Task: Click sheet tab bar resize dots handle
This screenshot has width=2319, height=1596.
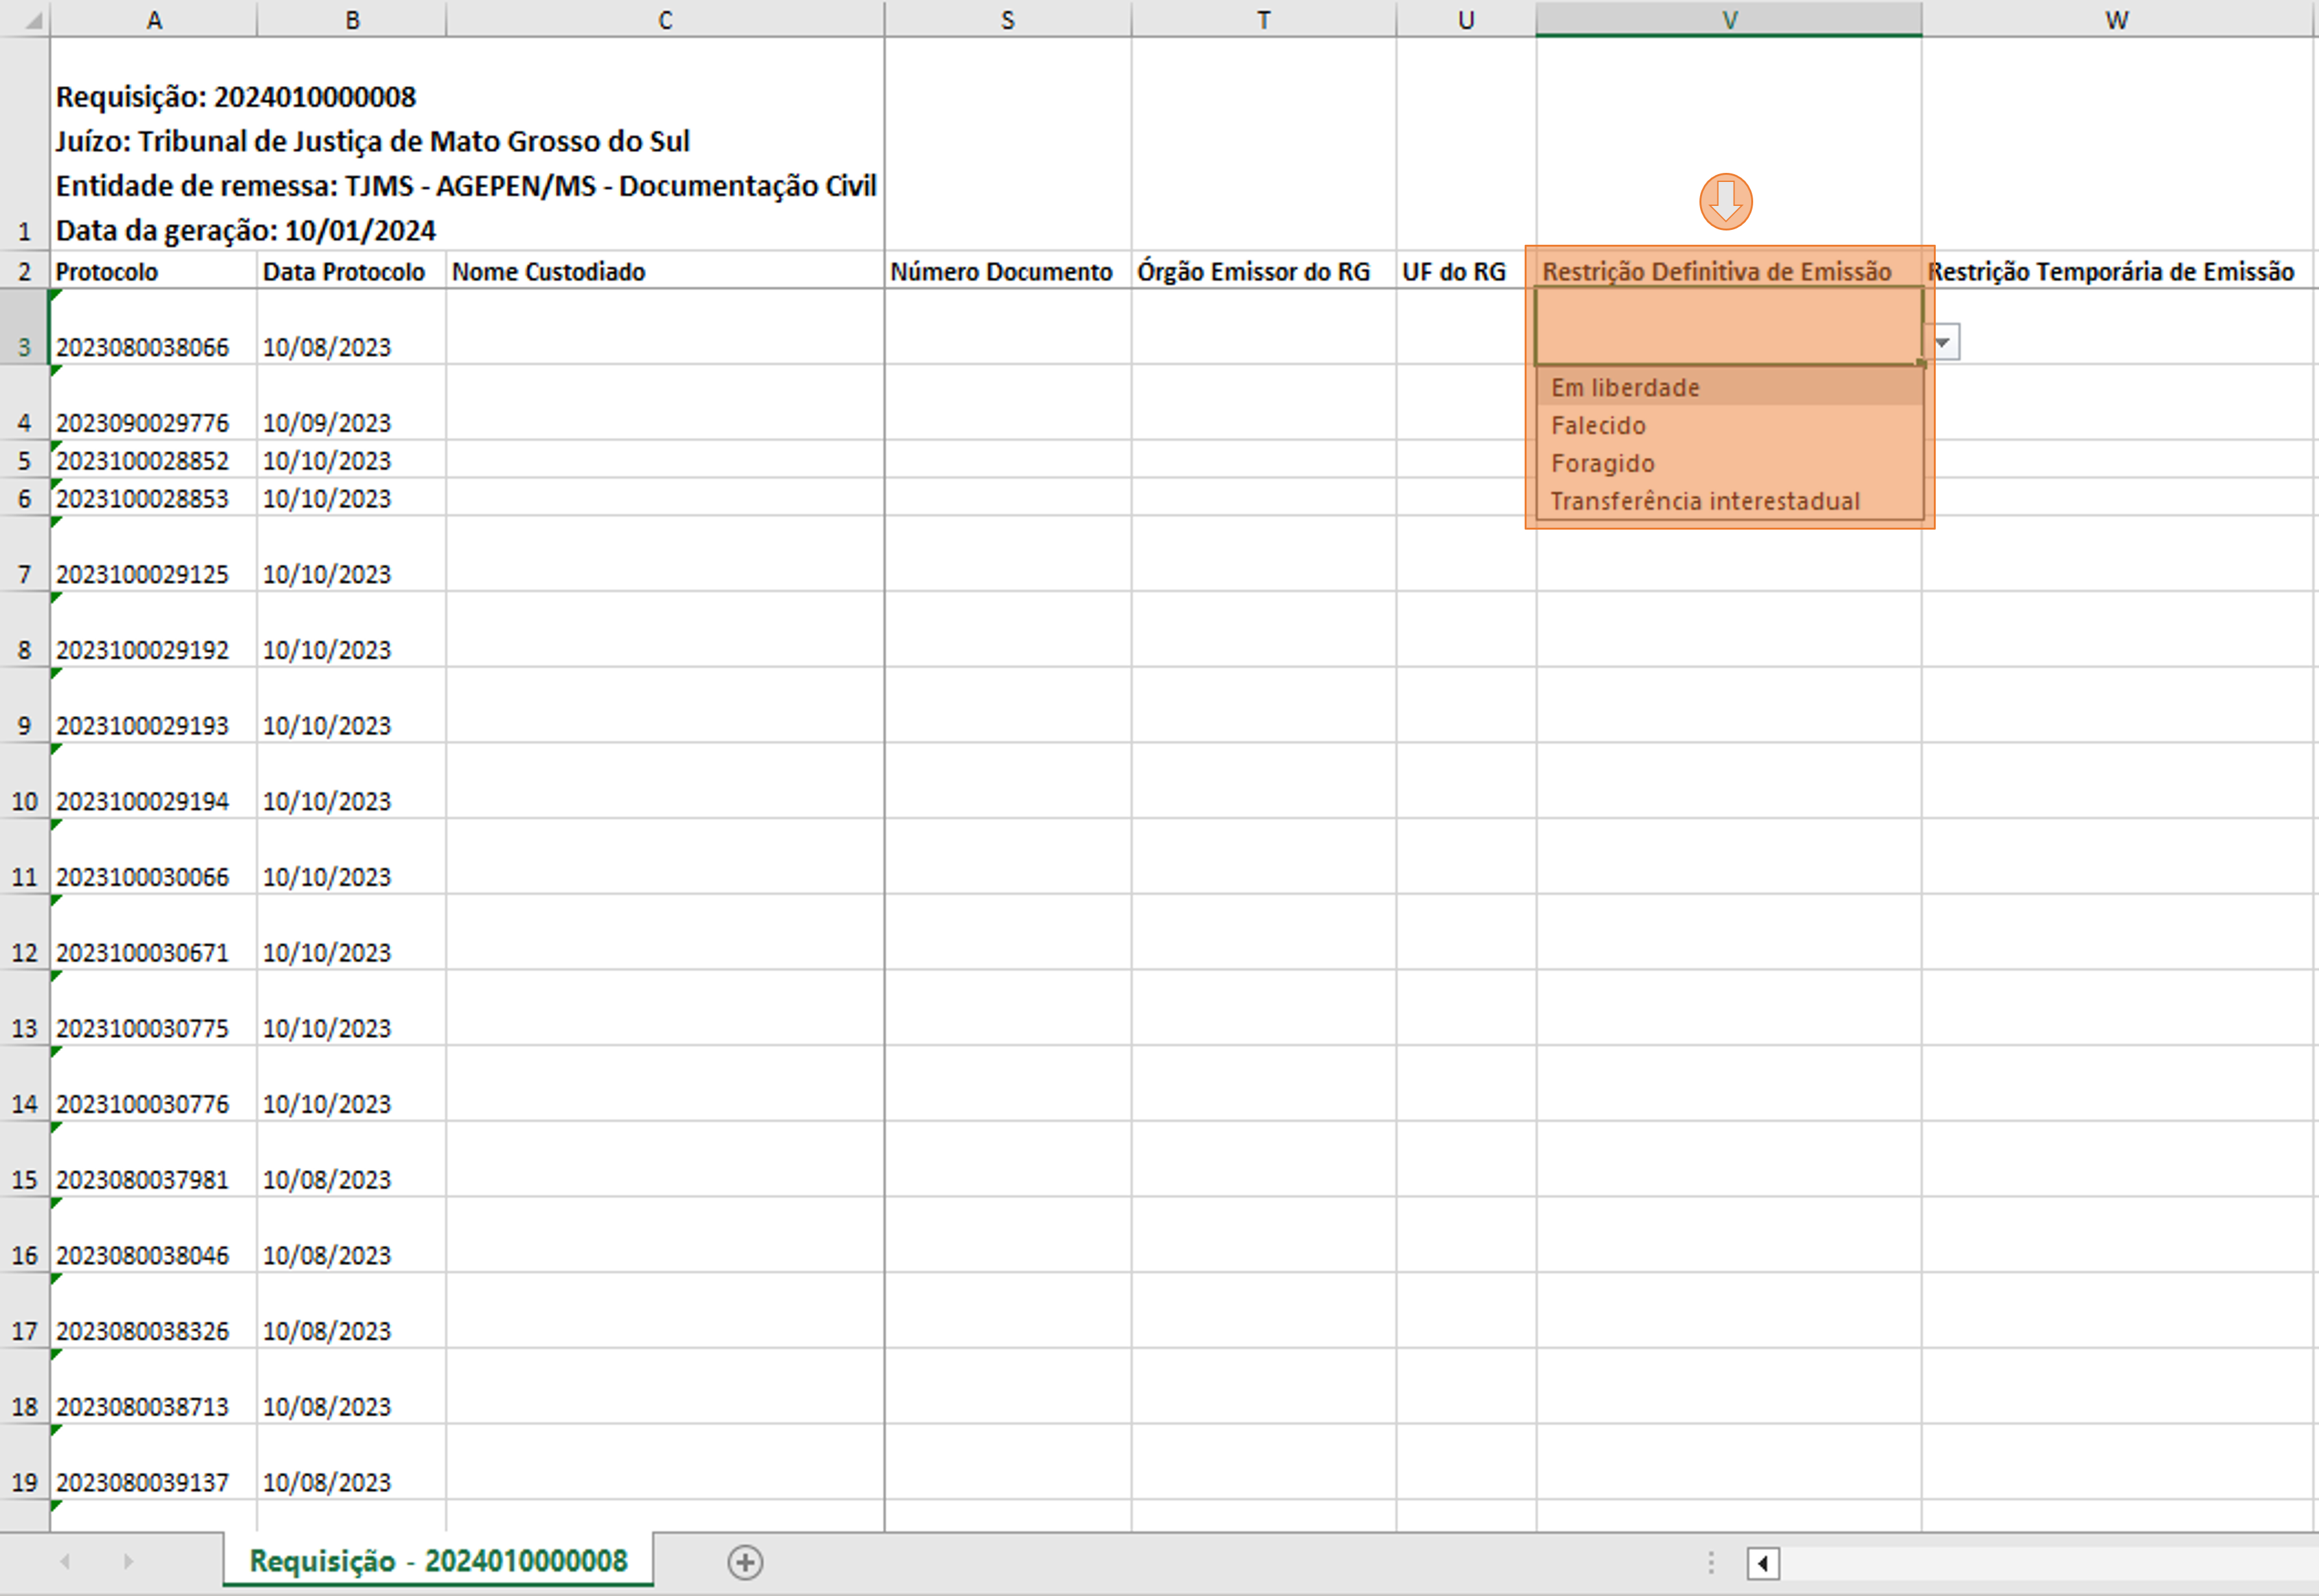Action: point(1711,1562)
